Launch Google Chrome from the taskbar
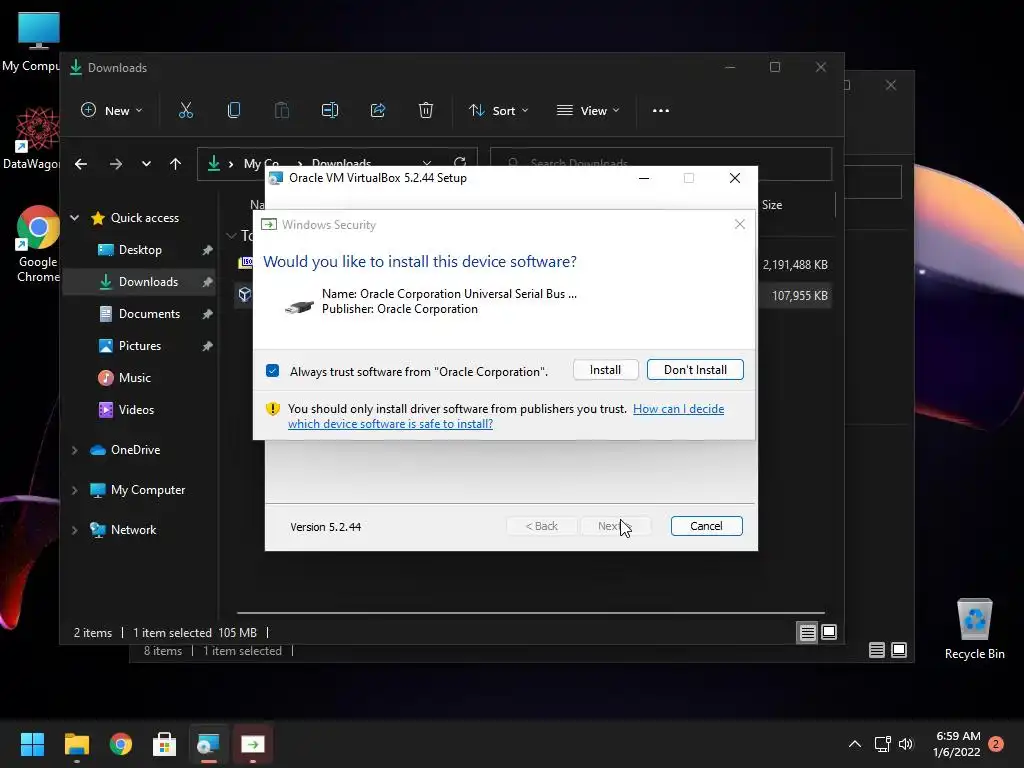This screenshot has width=1024, height=768. 121,744
